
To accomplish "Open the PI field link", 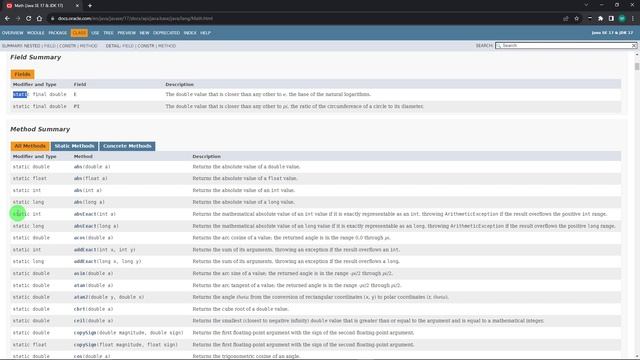I will (x=77, y=106).
